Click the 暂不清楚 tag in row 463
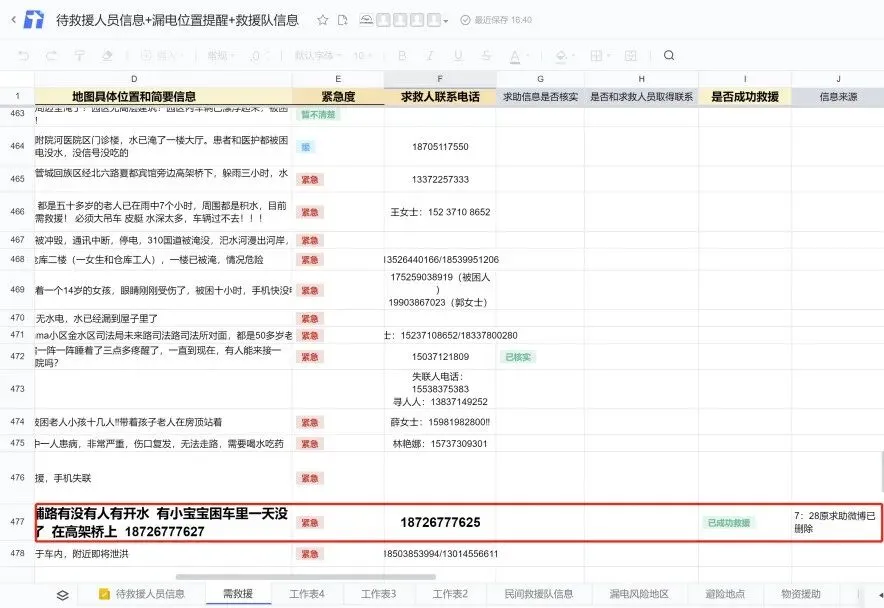This screenshot has width=884, height=608. point(318,114)
